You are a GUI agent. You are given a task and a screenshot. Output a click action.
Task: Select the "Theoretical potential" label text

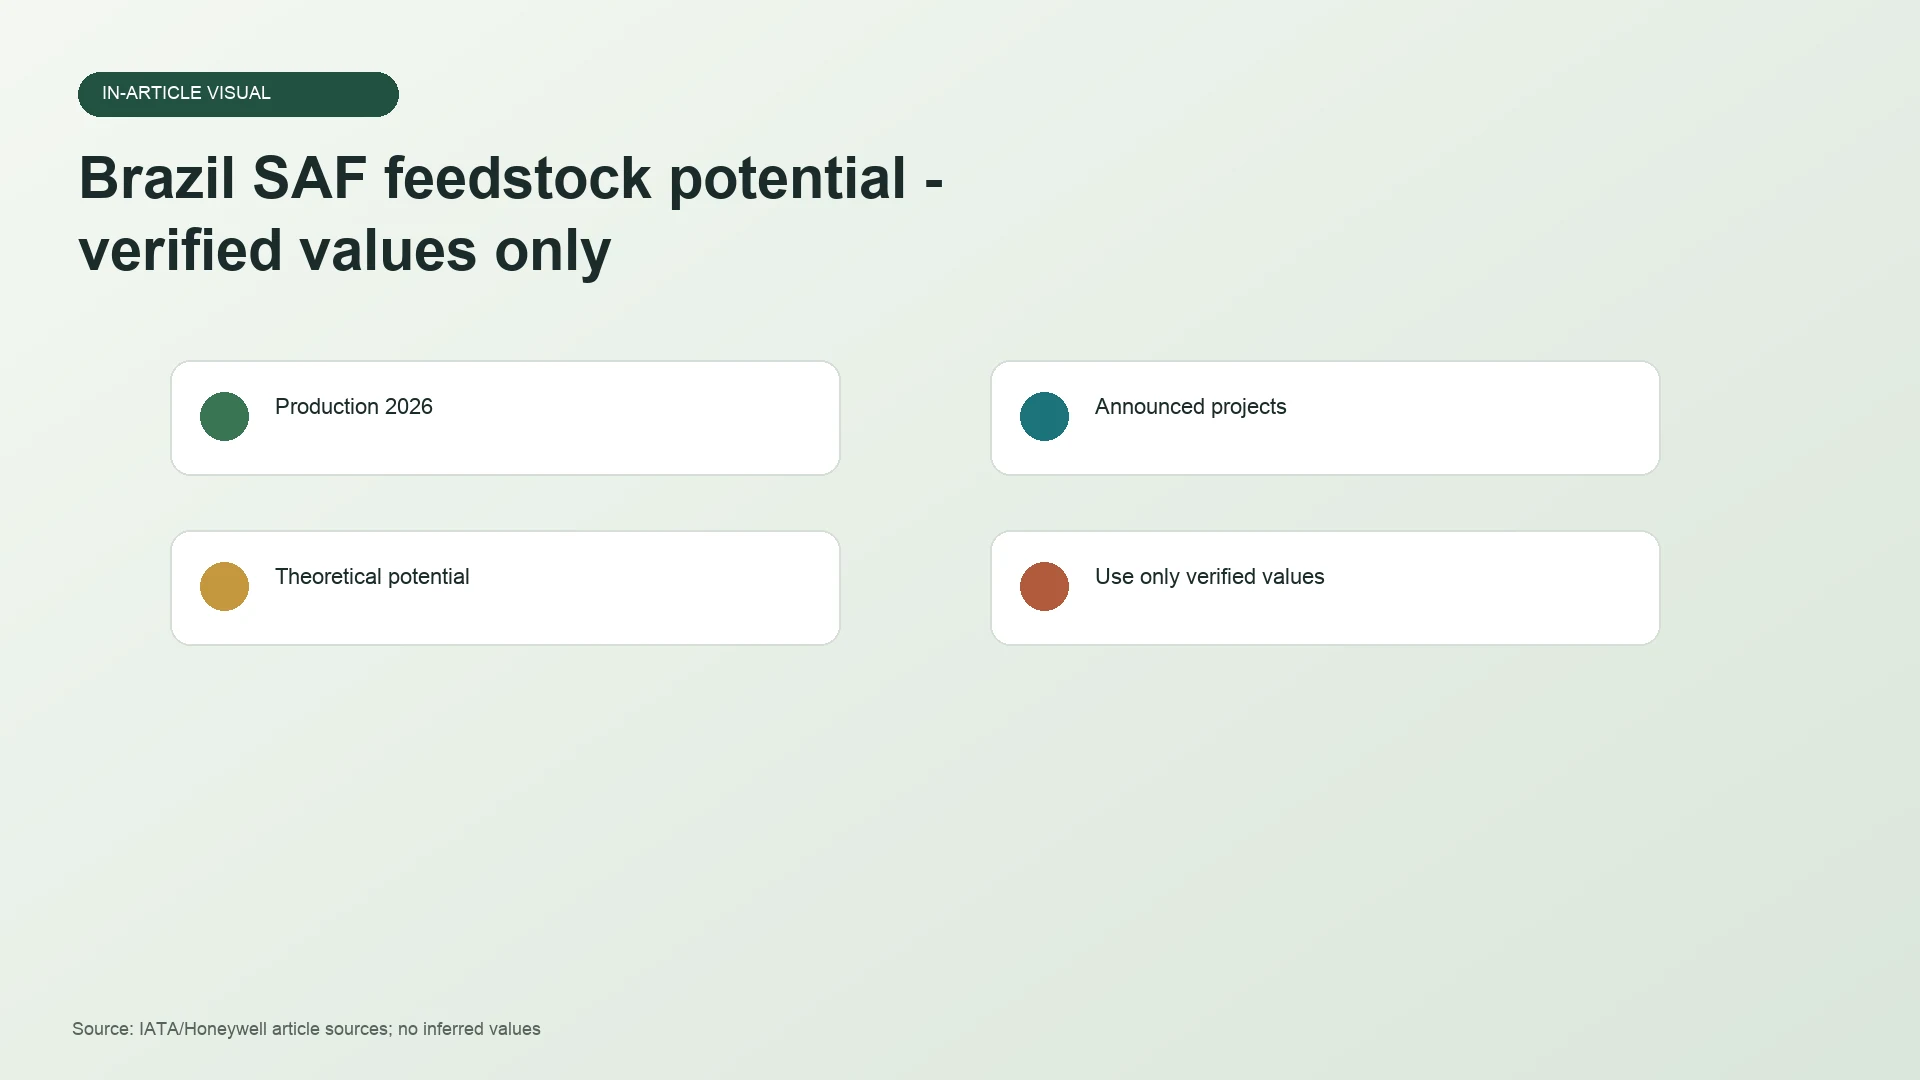pos(372,577)
